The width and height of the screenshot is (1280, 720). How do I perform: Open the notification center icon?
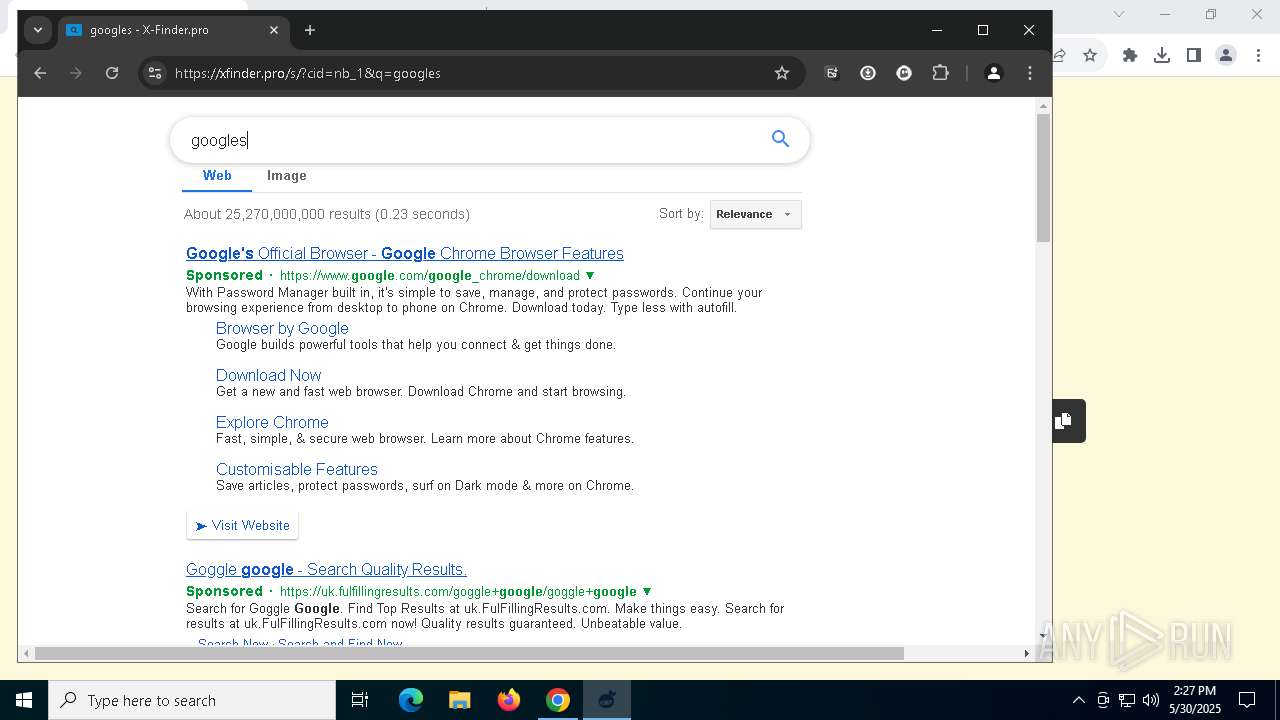tap(1247, 700)
